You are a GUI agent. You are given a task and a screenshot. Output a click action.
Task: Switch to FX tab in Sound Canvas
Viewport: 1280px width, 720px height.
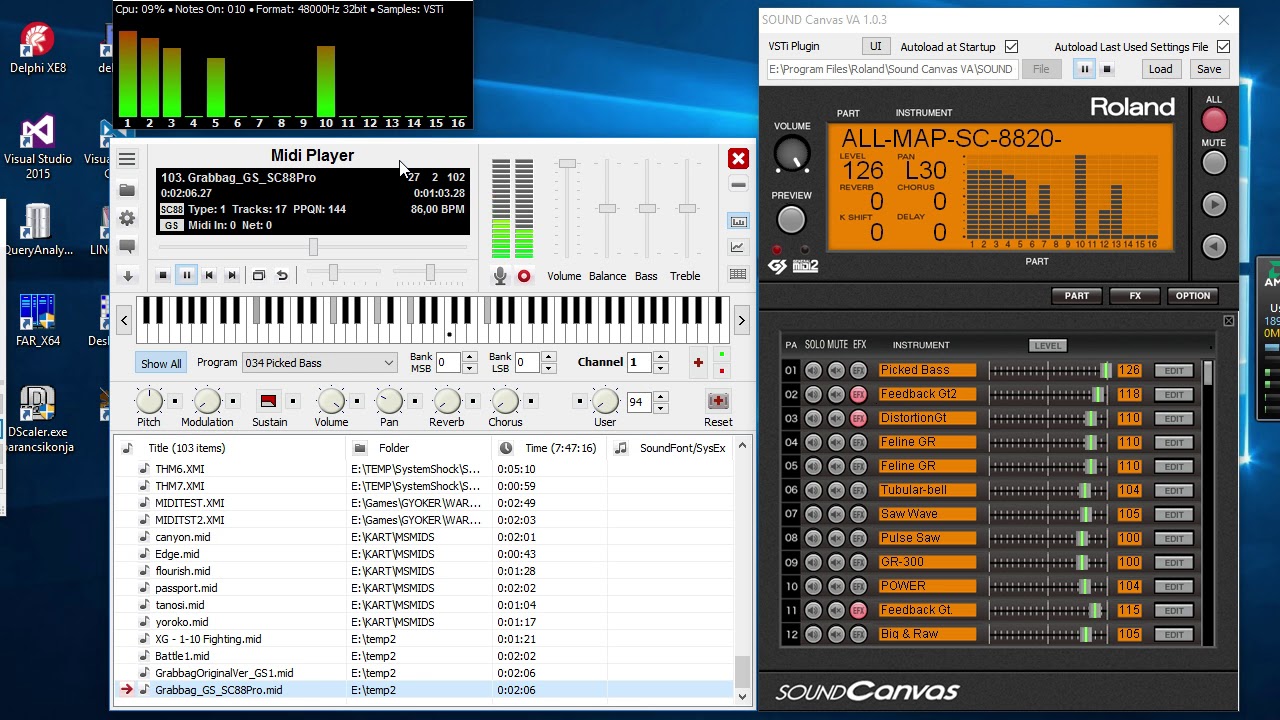click(x=1135, y=296)
